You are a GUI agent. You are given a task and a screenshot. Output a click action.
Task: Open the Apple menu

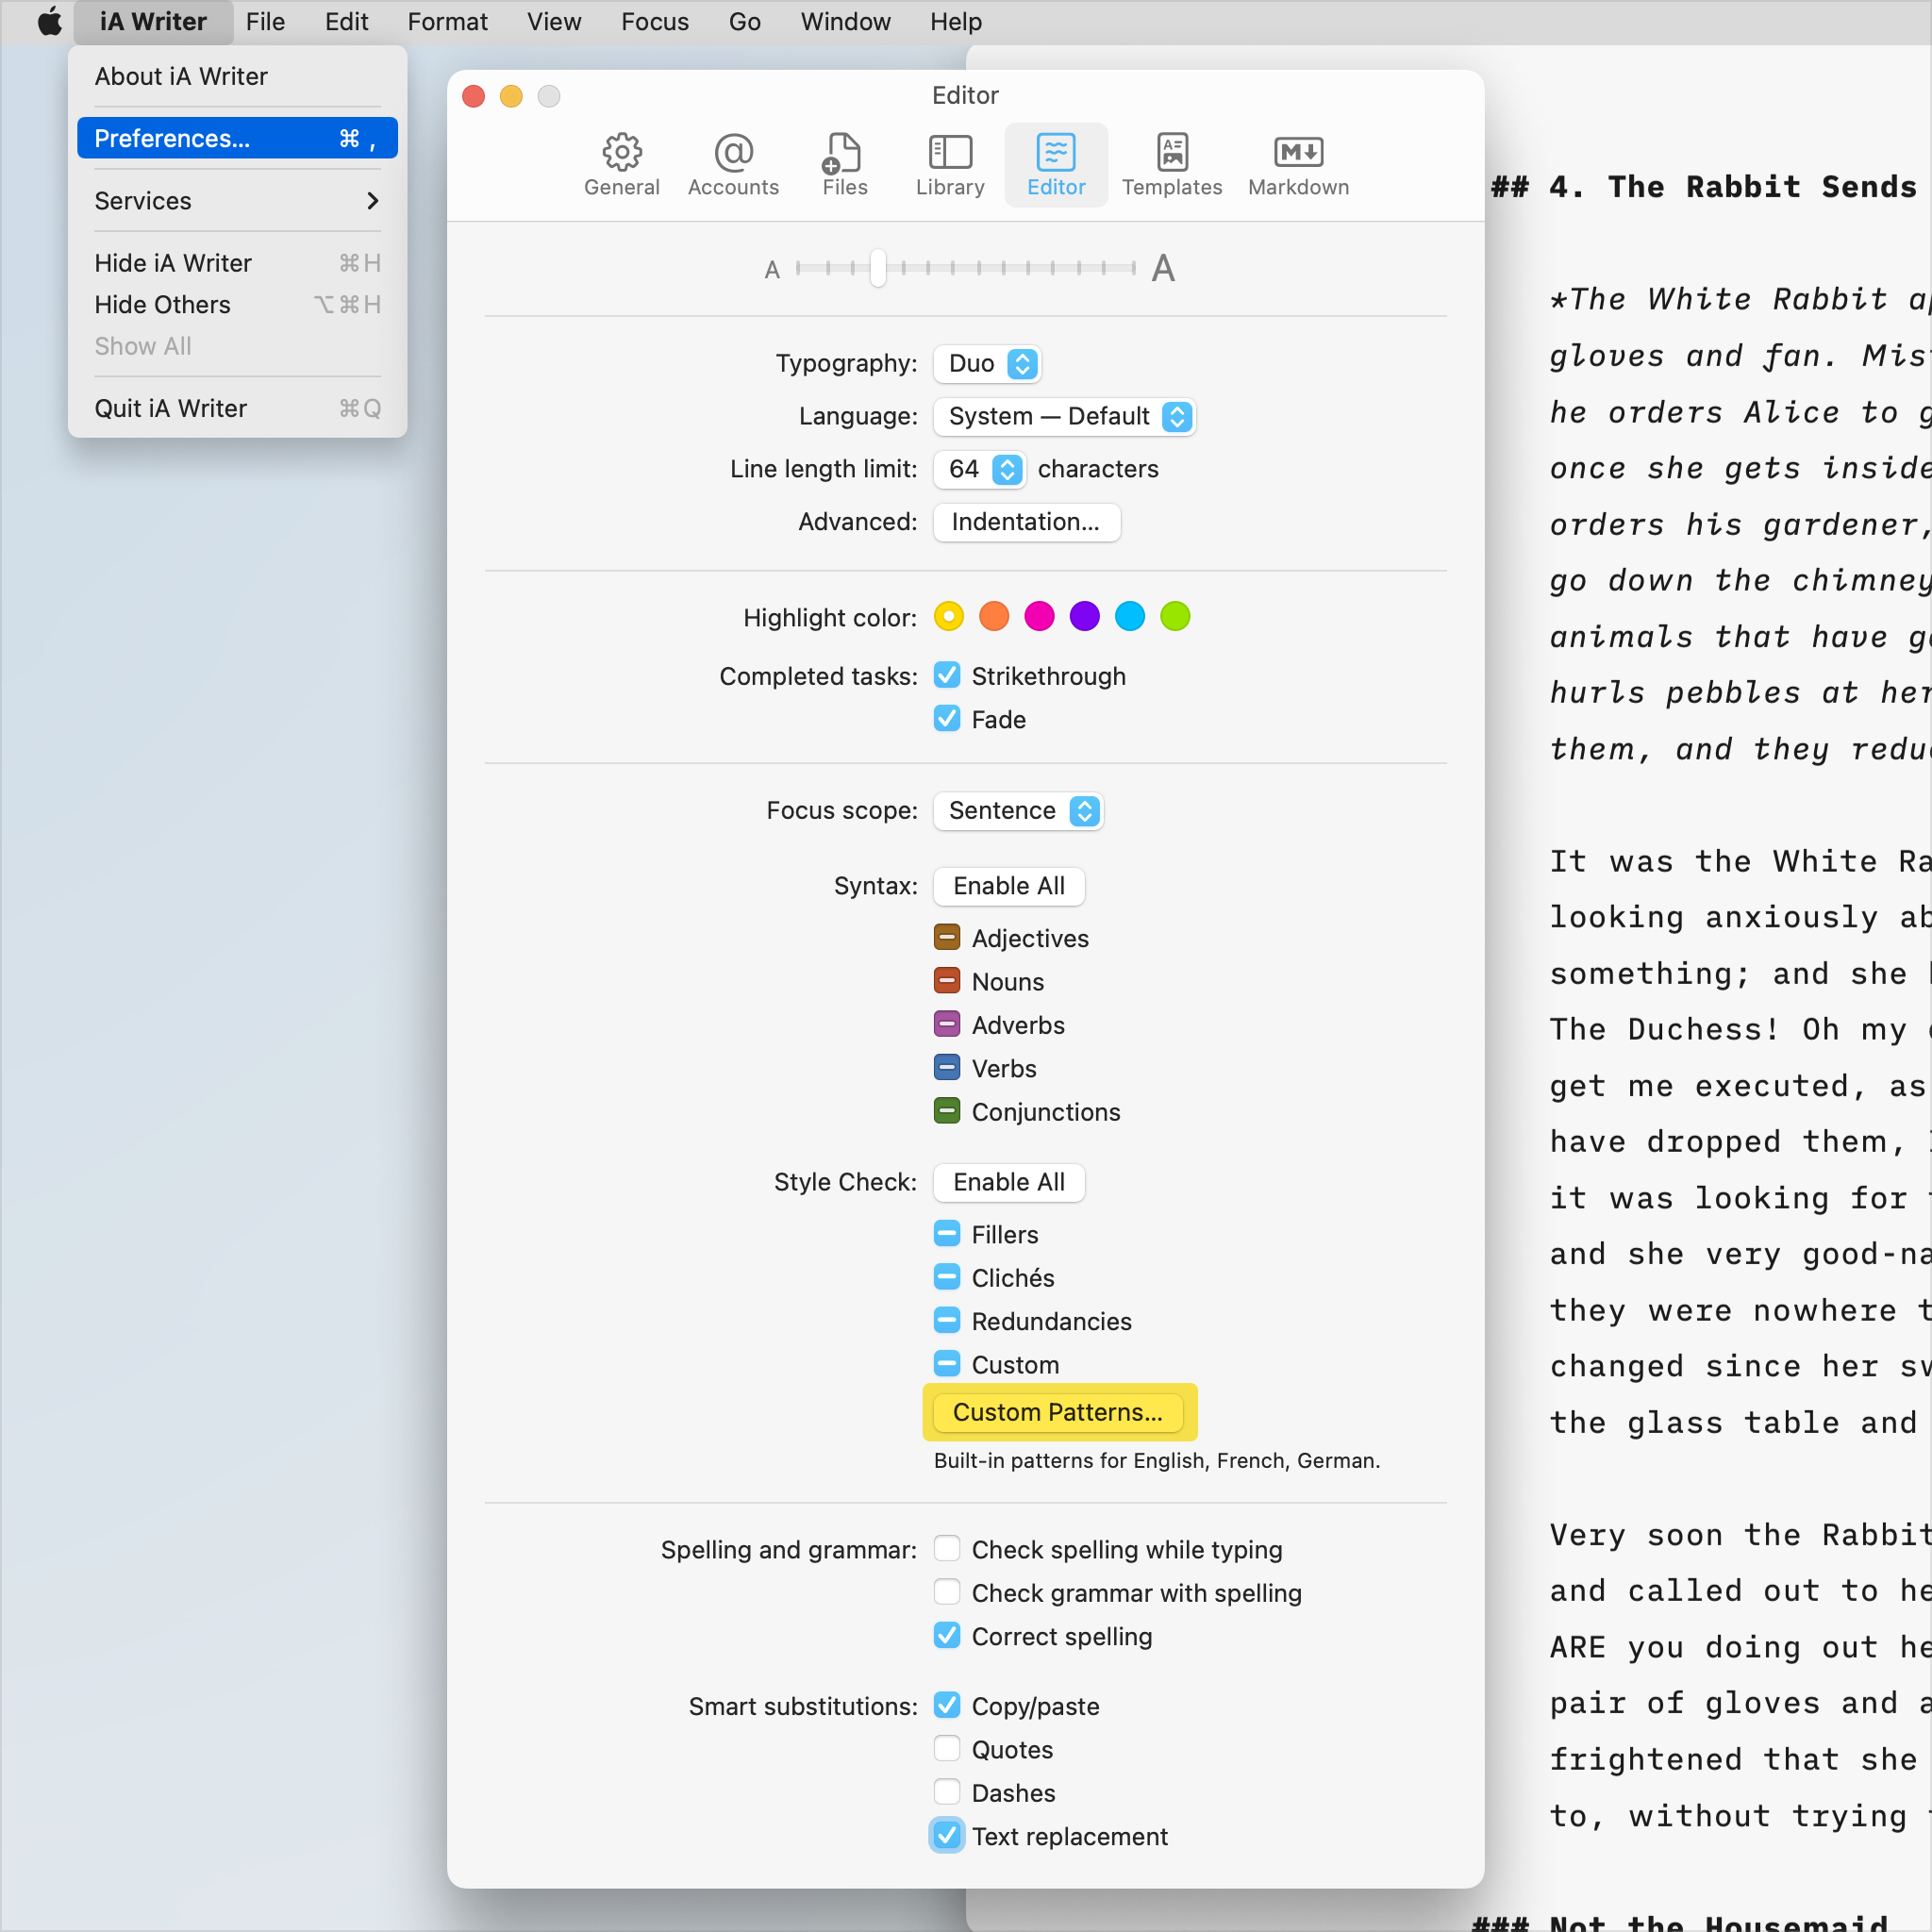point(49,22)
